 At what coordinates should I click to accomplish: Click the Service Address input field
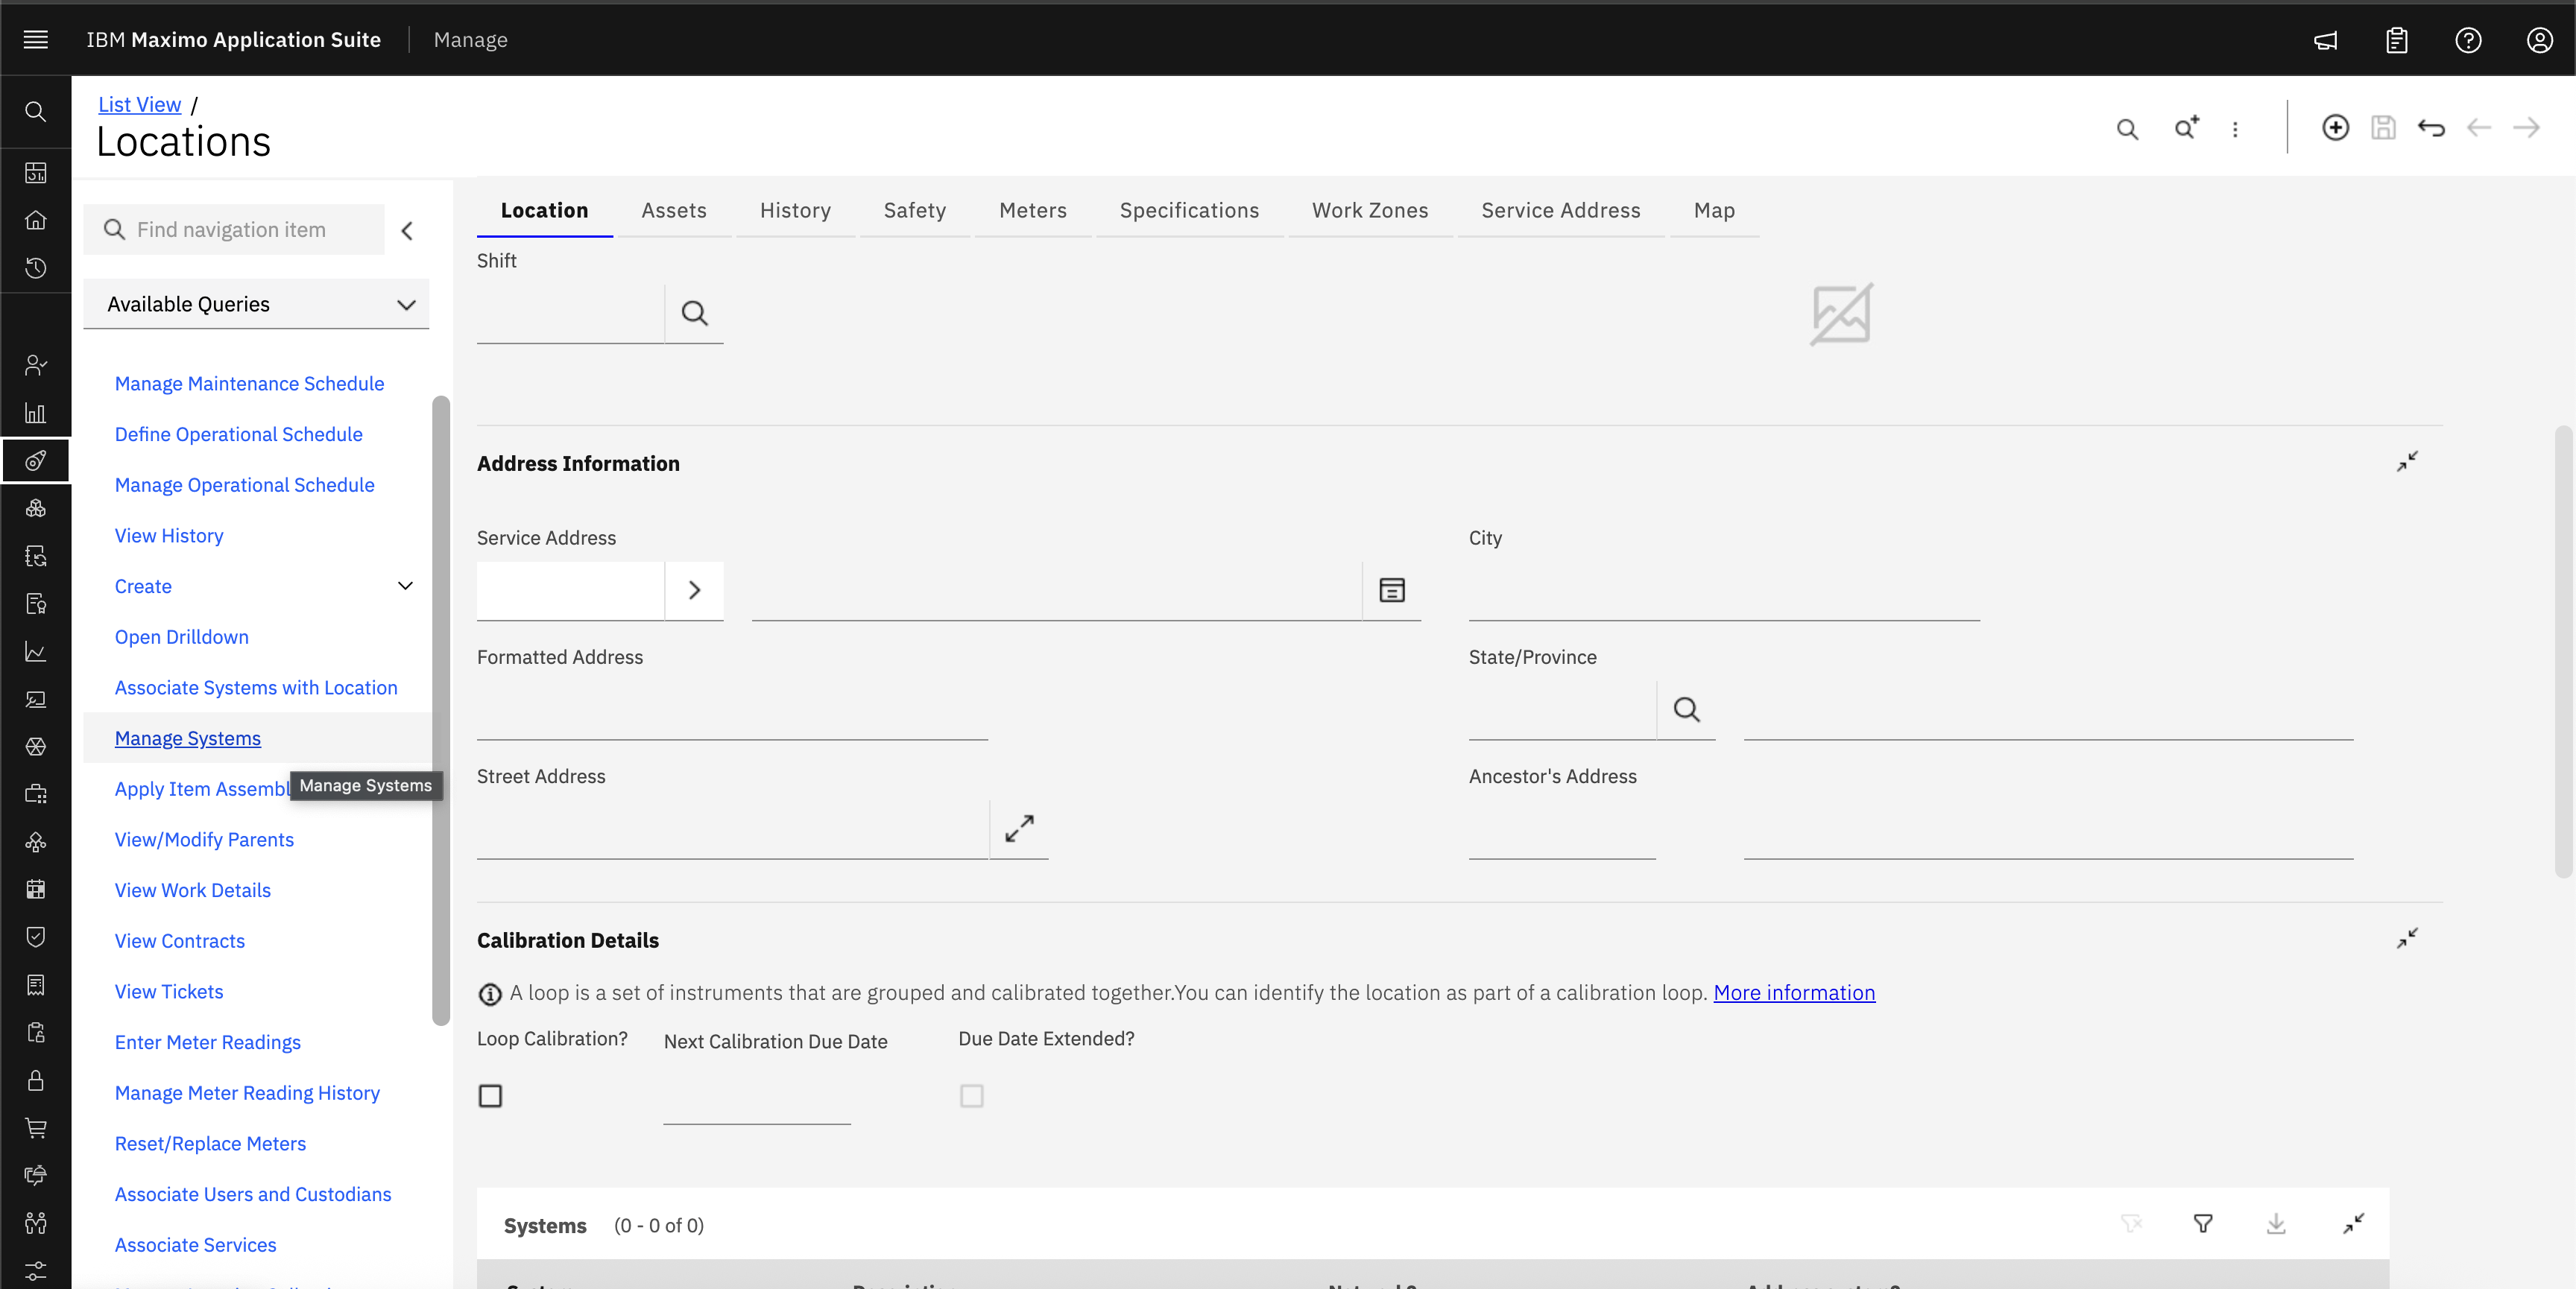click(570, 591)
